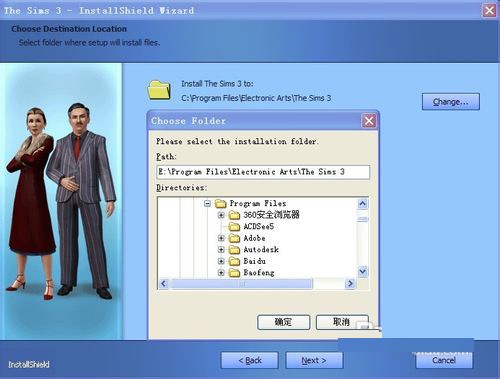Close the Choose Folder dialog

[369, 121]
